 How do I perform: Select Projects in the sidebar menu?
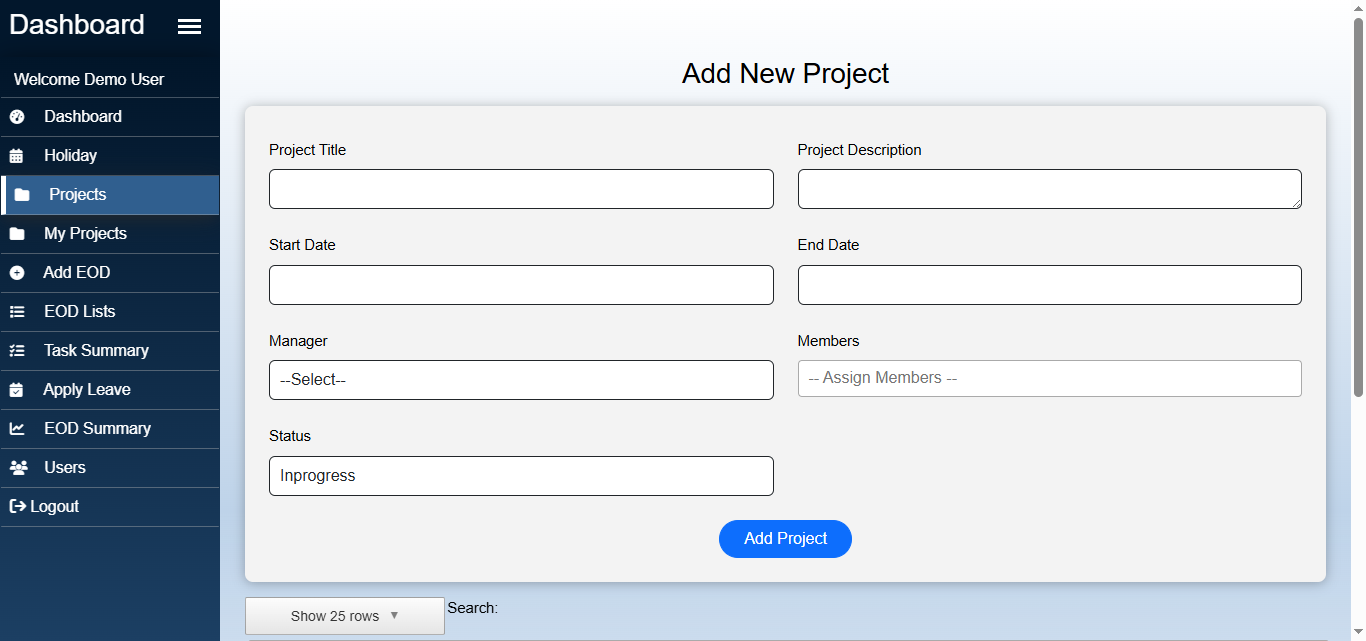(x=78, y=195)
